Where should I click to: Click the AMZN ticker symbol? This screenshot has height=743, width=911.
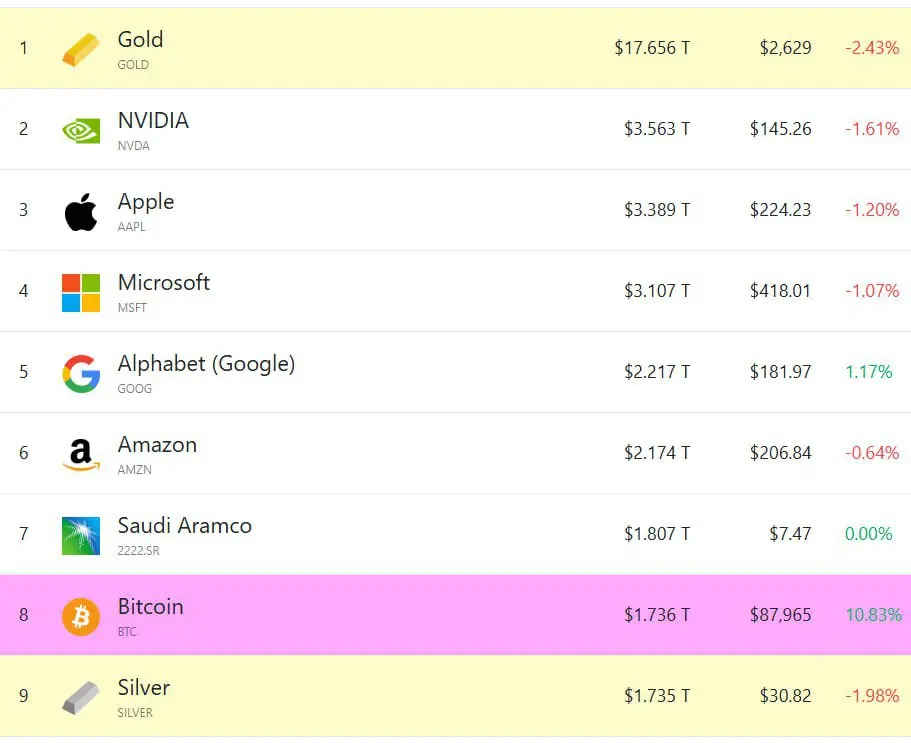tap(135, 469)
